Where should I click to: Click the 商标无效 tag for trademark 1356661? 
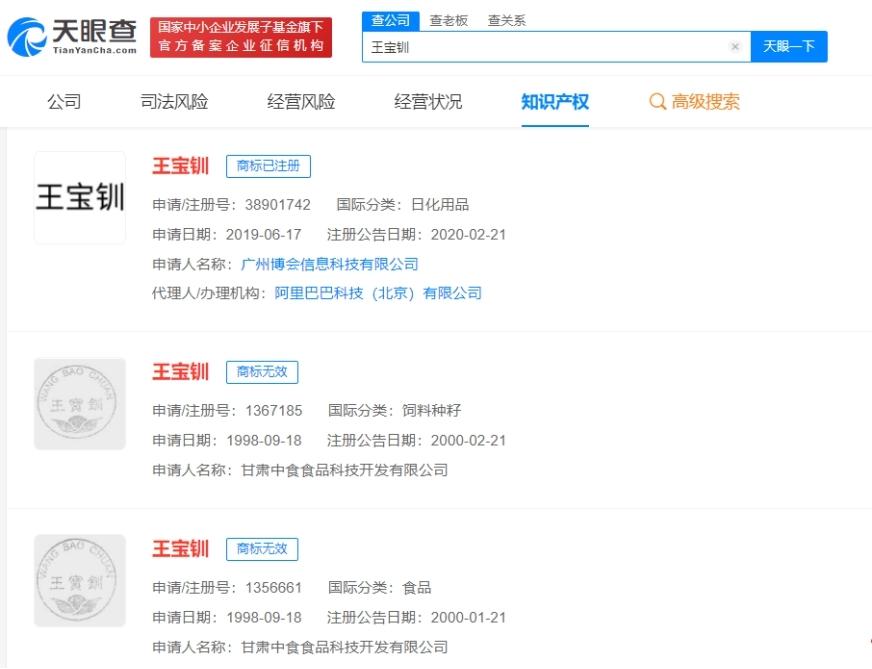point(262,549)
